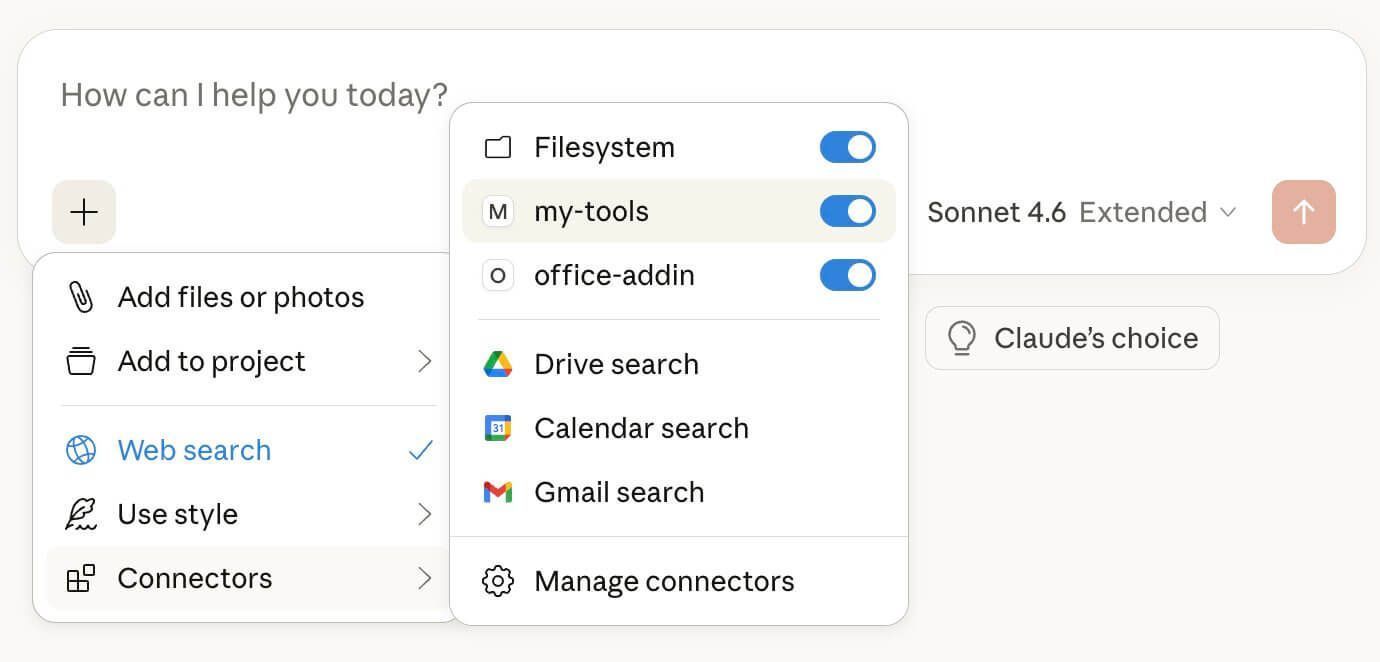1380x662 pixels.
Task: Click the Gmail icon
Action: coord(498,492)
